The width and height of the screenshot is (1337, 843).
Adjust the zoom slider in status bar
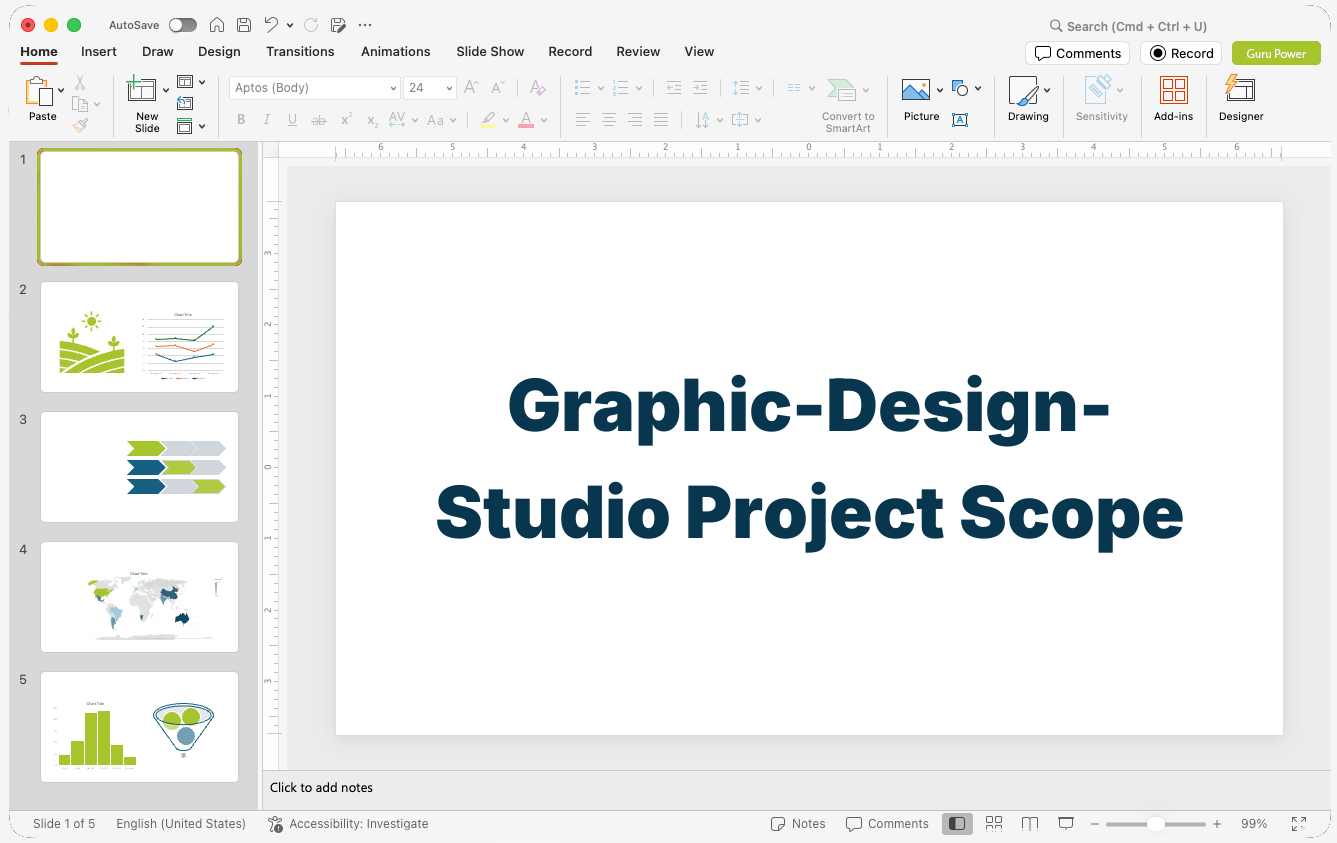pyautogui.click(x=1155, y=824)
